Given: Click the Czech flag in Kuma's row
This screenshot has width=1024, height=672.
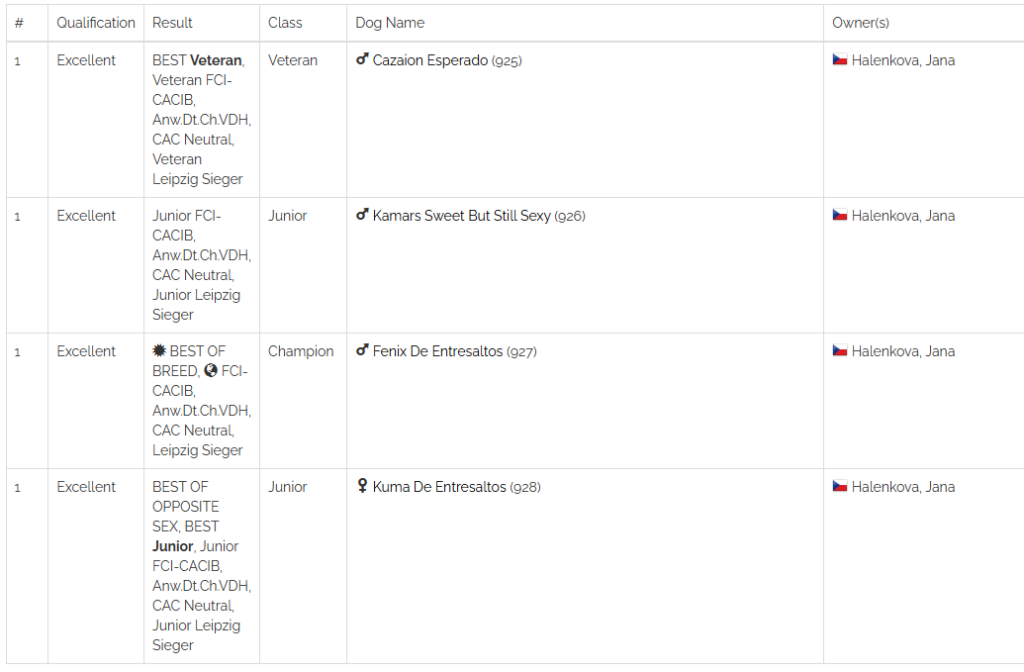Looking at the screenshot, I should click(x=840, y=486).
